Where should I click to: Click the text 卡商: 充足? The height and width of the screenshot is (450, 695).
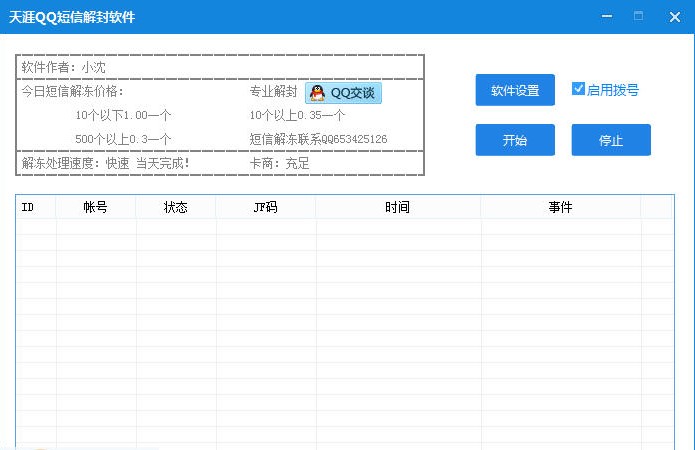[279, 163]
